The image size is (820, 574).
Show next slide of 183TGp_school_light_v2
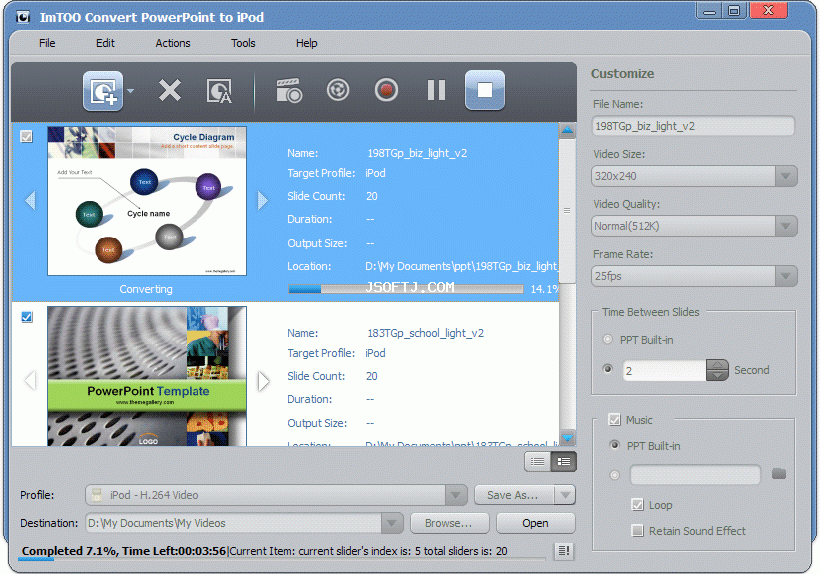[x=263, y=381]
